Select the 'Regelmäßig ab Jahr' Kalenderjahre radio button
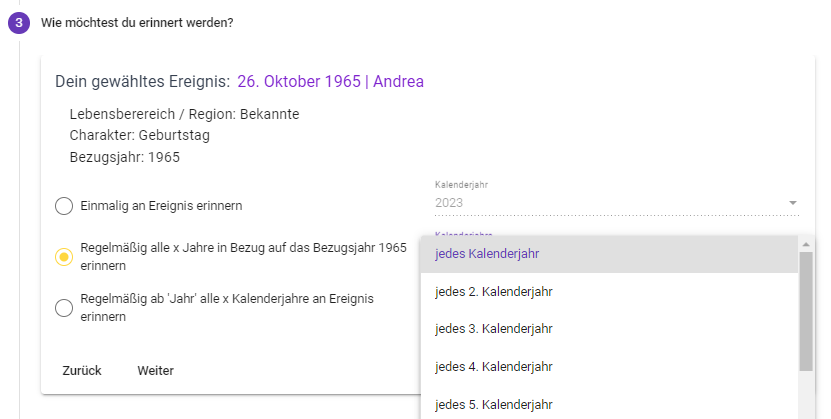This screenshot has width=831, height=419. pos(64,307)
